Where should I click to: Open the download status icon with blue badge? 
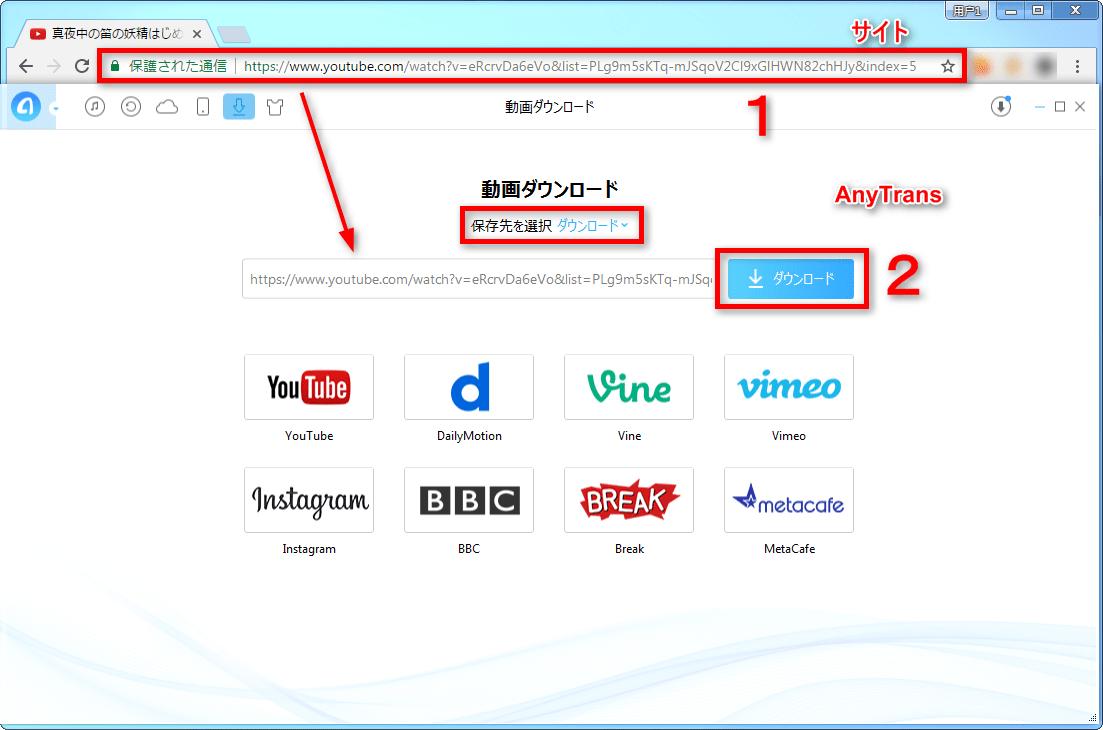click(x=1000, y=106)
